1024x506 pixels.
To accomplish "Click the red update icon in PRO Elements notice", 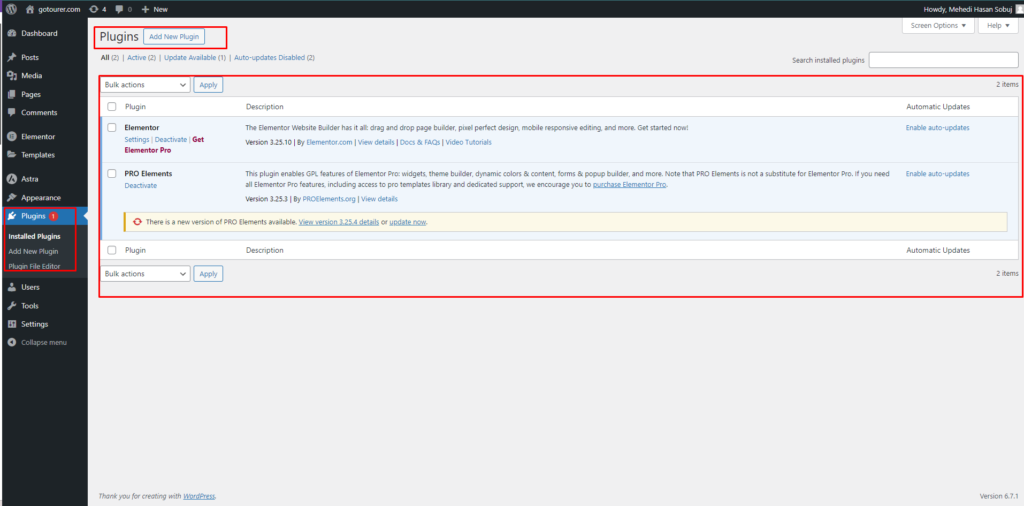I will pyautogui.click(x=137, y=222).
